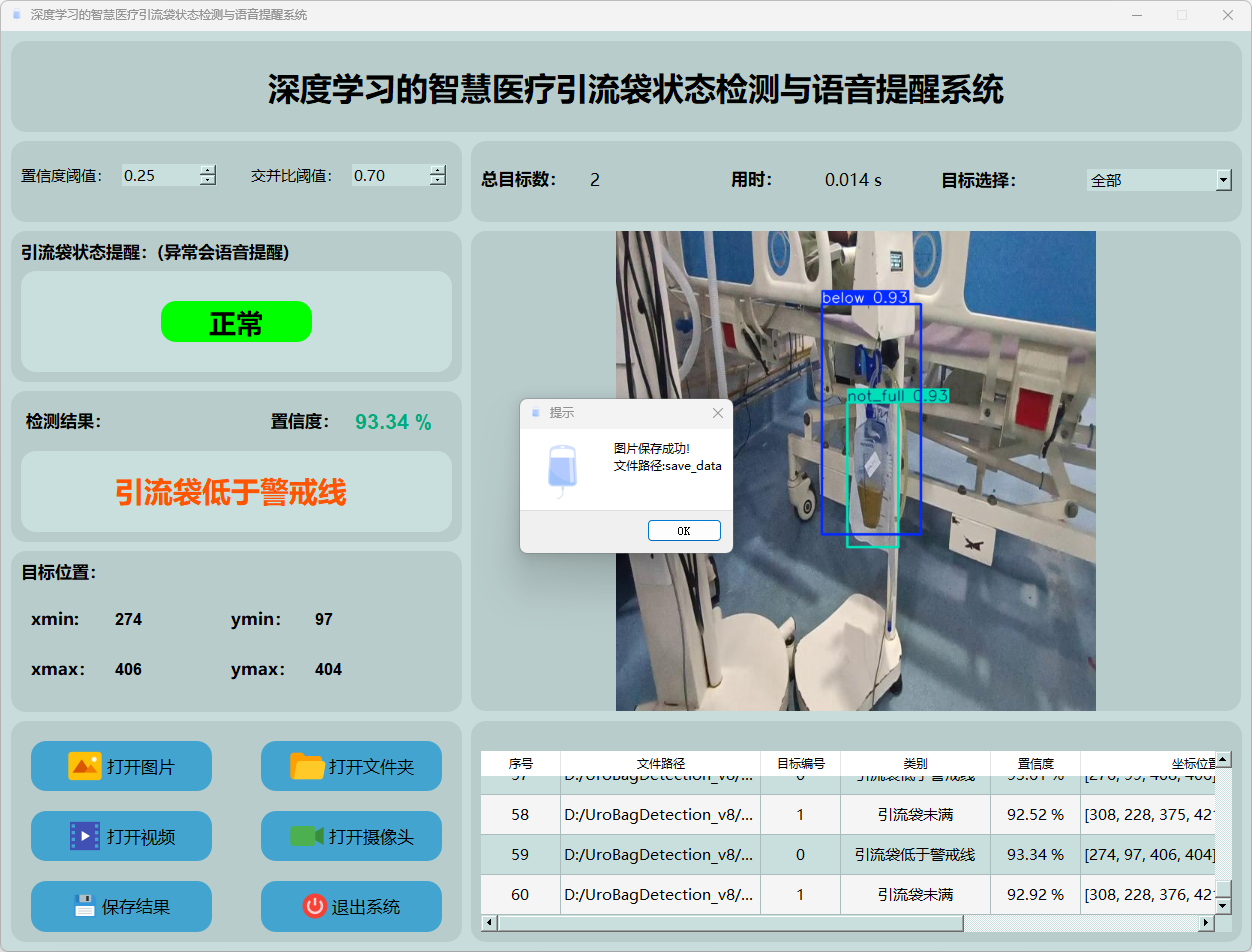Click the 类别 column header
This screenshot has width=1252, height=952.
coord(915,763)
